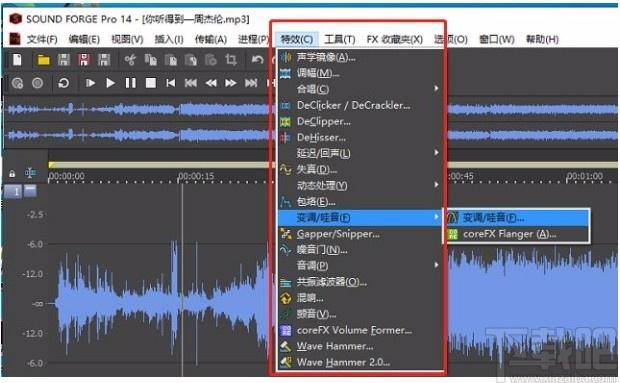The image size is (620, 383).
Task: Choose 声学镜像(A)... effect
Action: 360,58
